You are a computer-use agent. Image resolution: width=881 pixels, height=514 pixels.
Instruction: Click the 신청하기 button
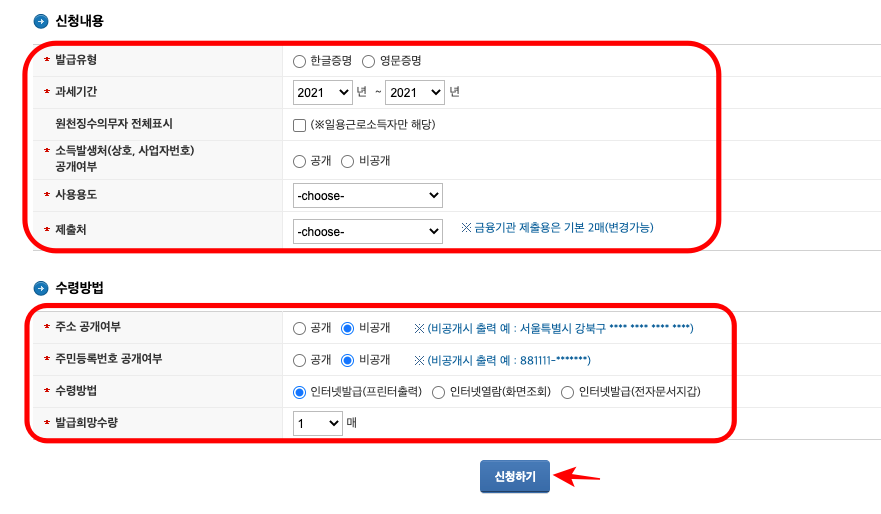(x=515, y=477)
